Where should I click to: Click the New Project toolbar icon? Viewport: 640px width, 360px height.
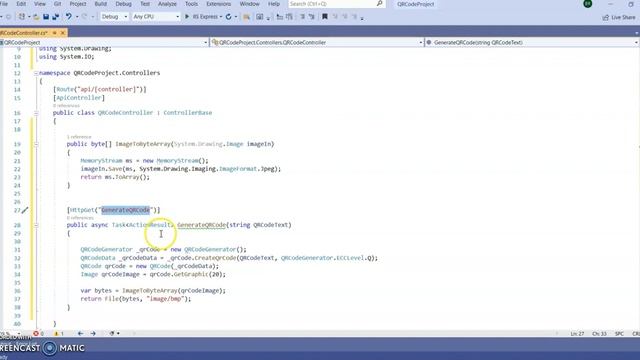[x=22, y=17]
